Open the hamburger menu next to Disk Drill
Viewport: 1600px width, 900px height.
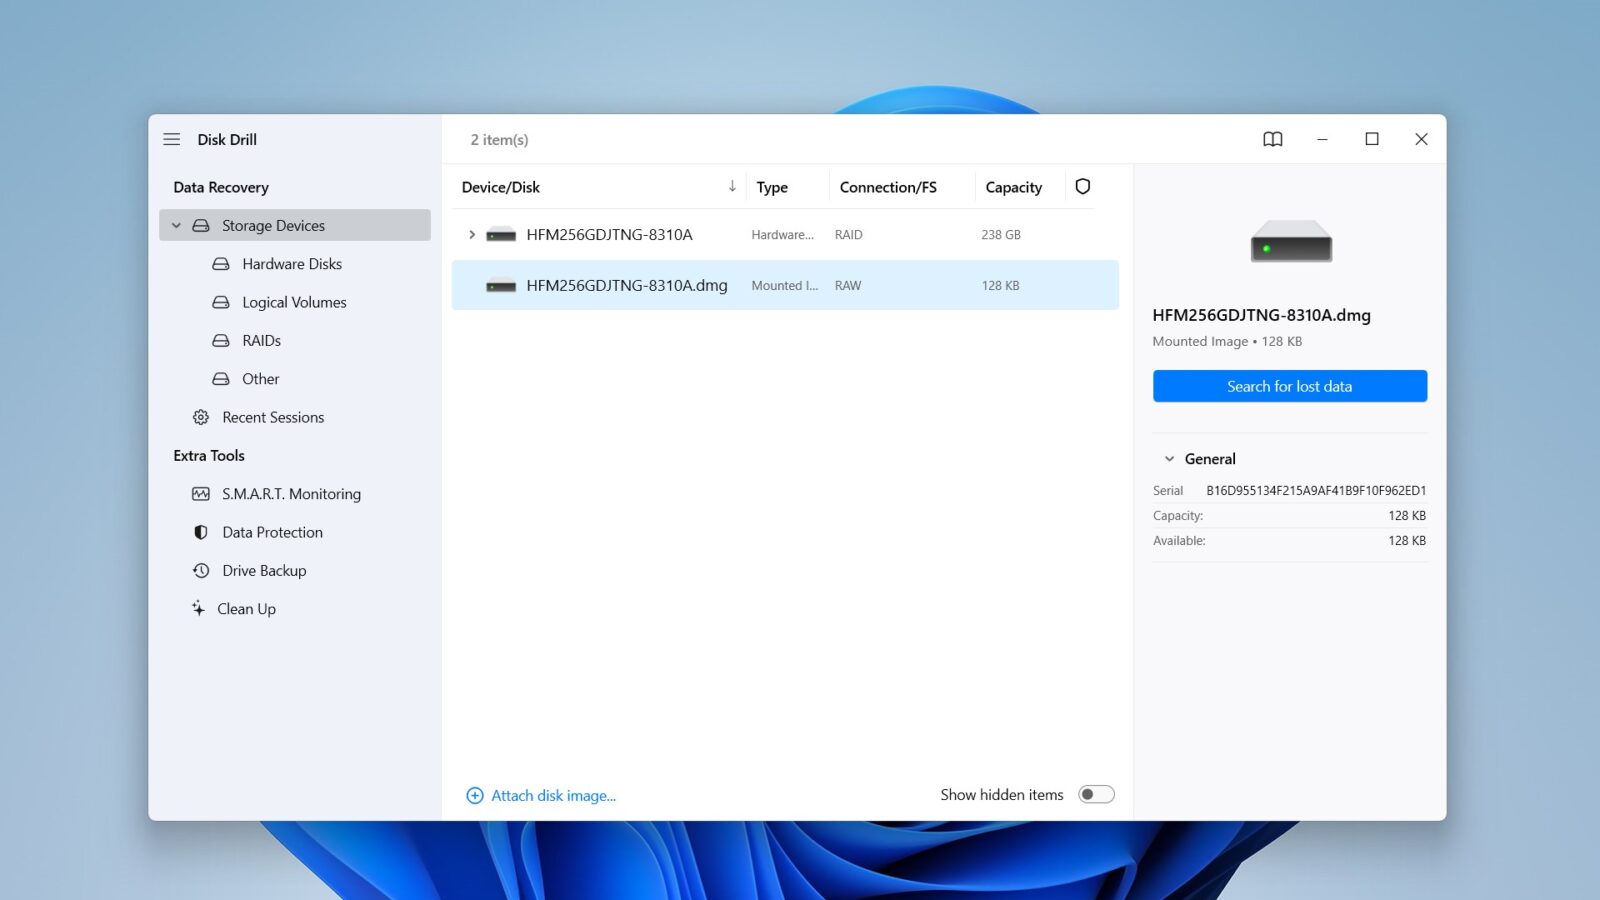pyautogui.click(x=172, y=139)
